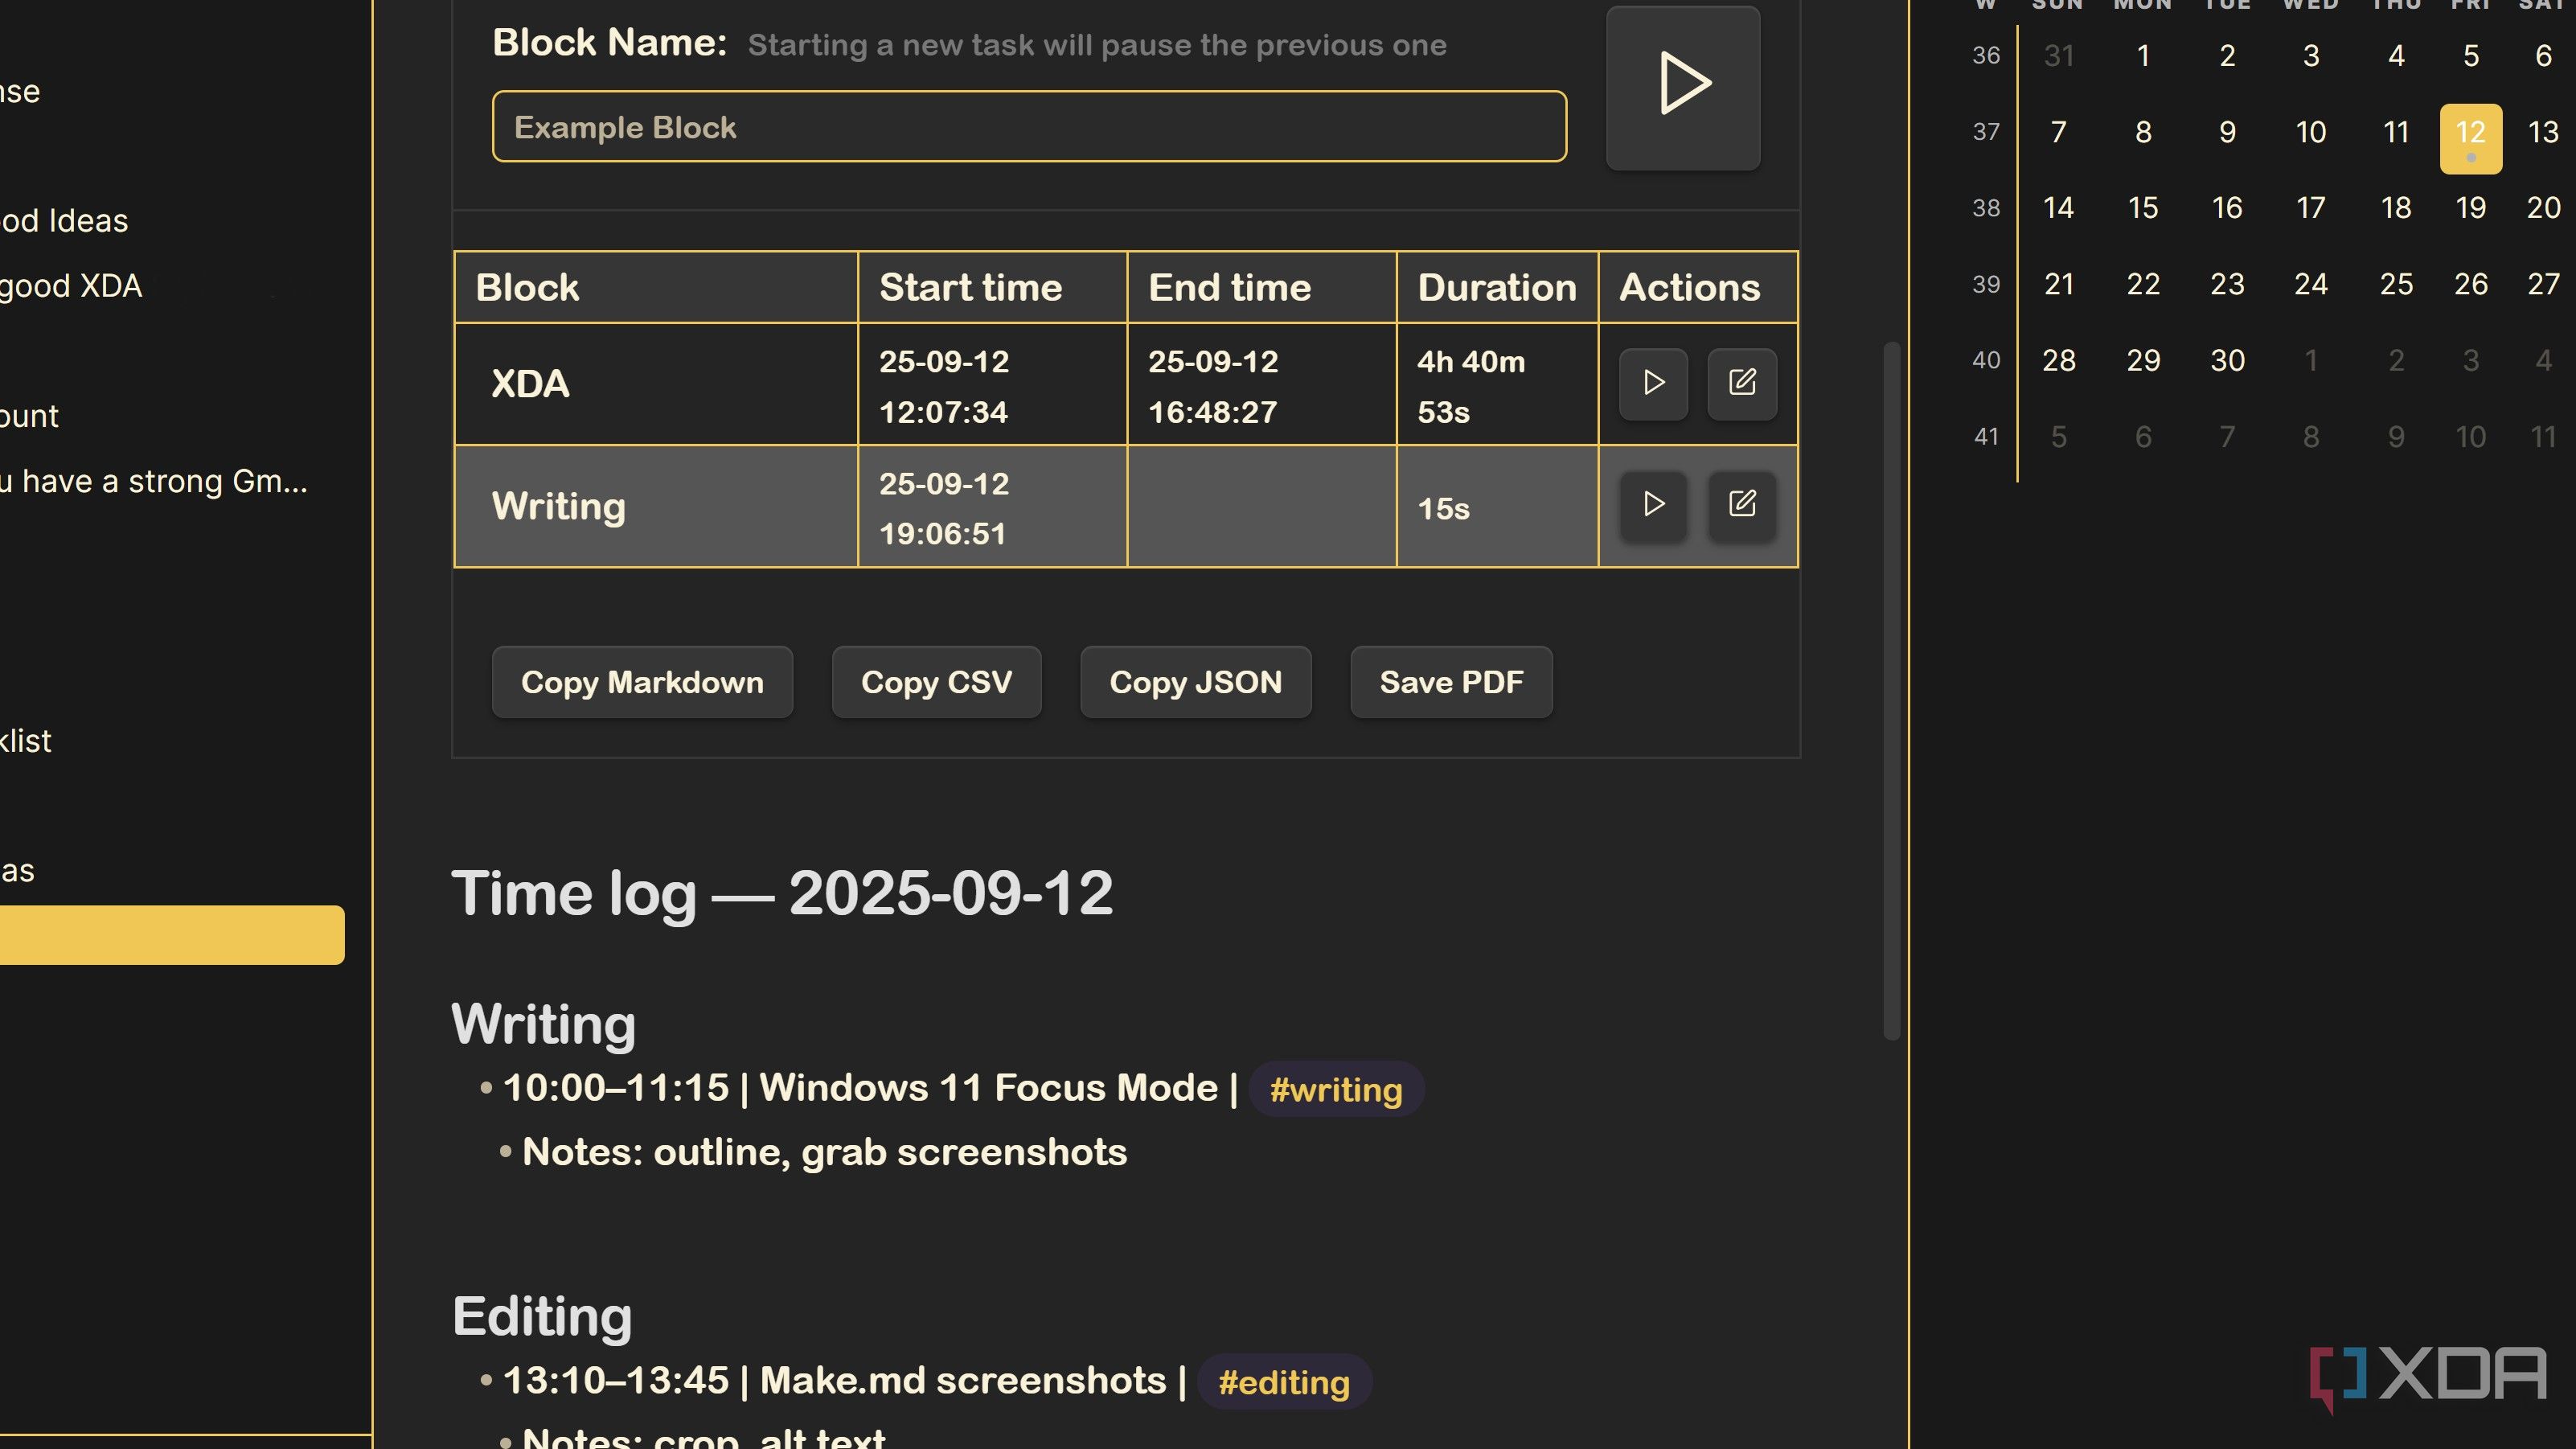2576x1449 pixels.
Task: Open the #writing tag
Action: tap(1336, 1089)
